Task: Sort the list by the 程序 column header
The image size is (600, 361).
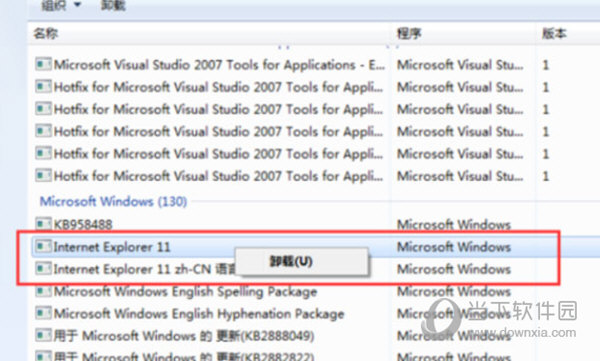Action: [409, 33]
